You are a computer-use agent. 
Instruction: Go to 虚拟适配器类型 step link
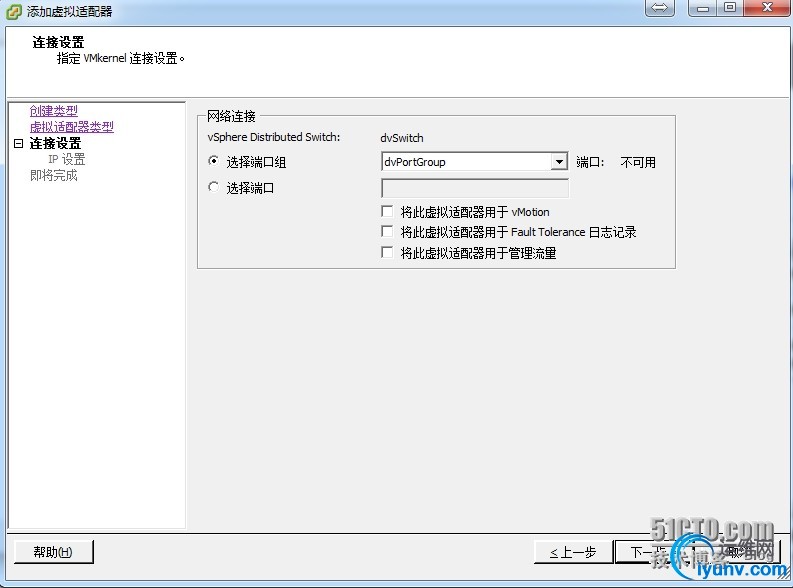tap(72, 127)
